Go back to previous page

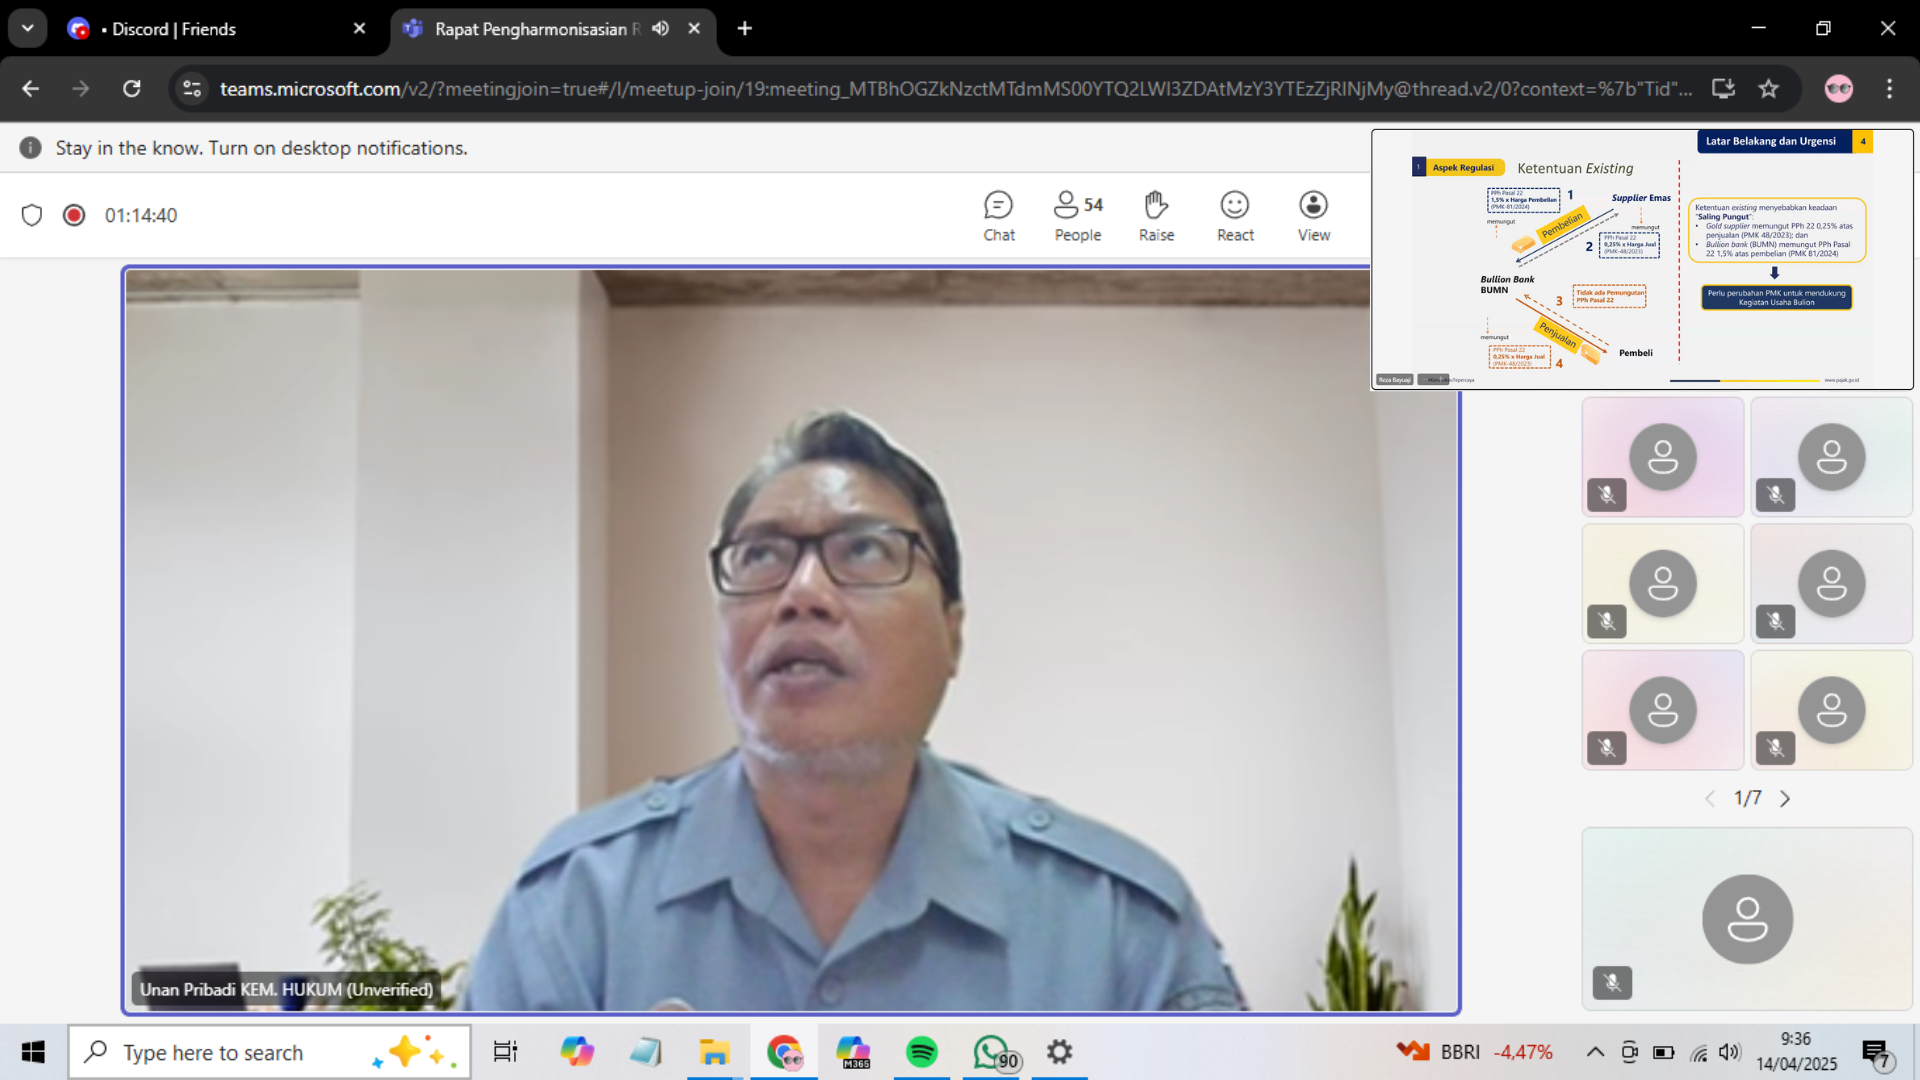tap(31, 89)
